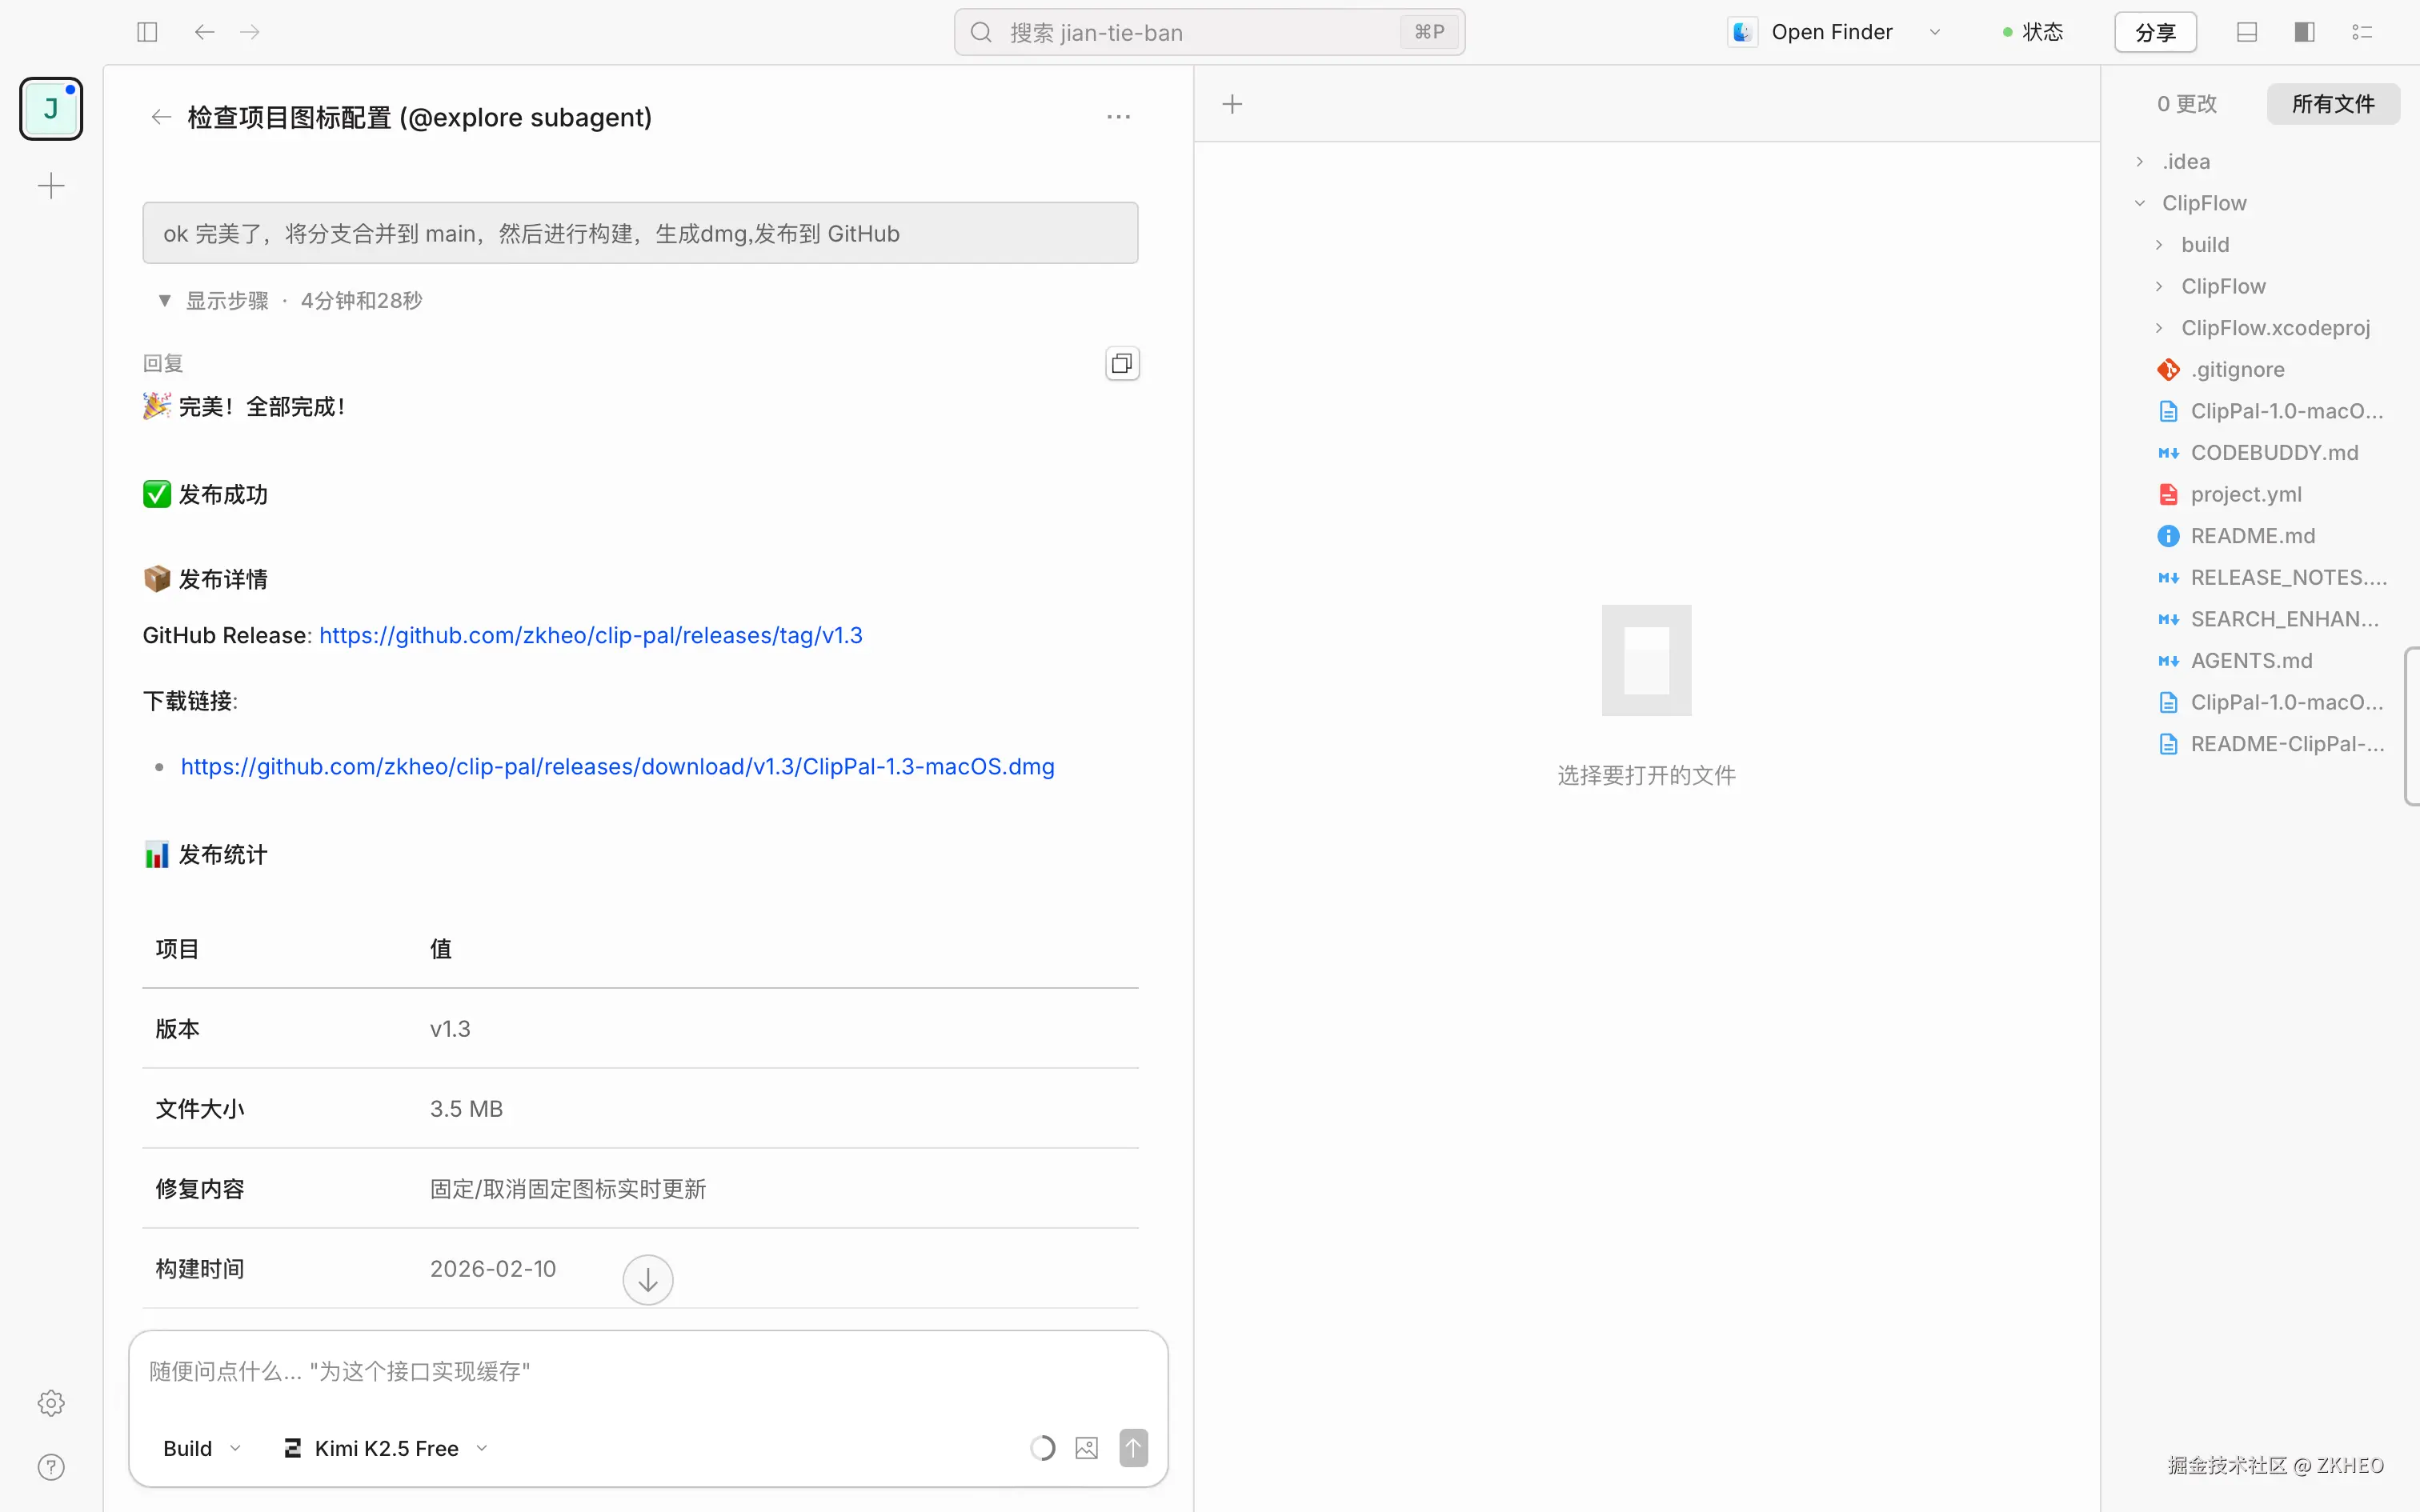This screenshot has width=2420, height=1512.
Task: Expand the build folder in file tree
Action: (x=2204, y=245)
